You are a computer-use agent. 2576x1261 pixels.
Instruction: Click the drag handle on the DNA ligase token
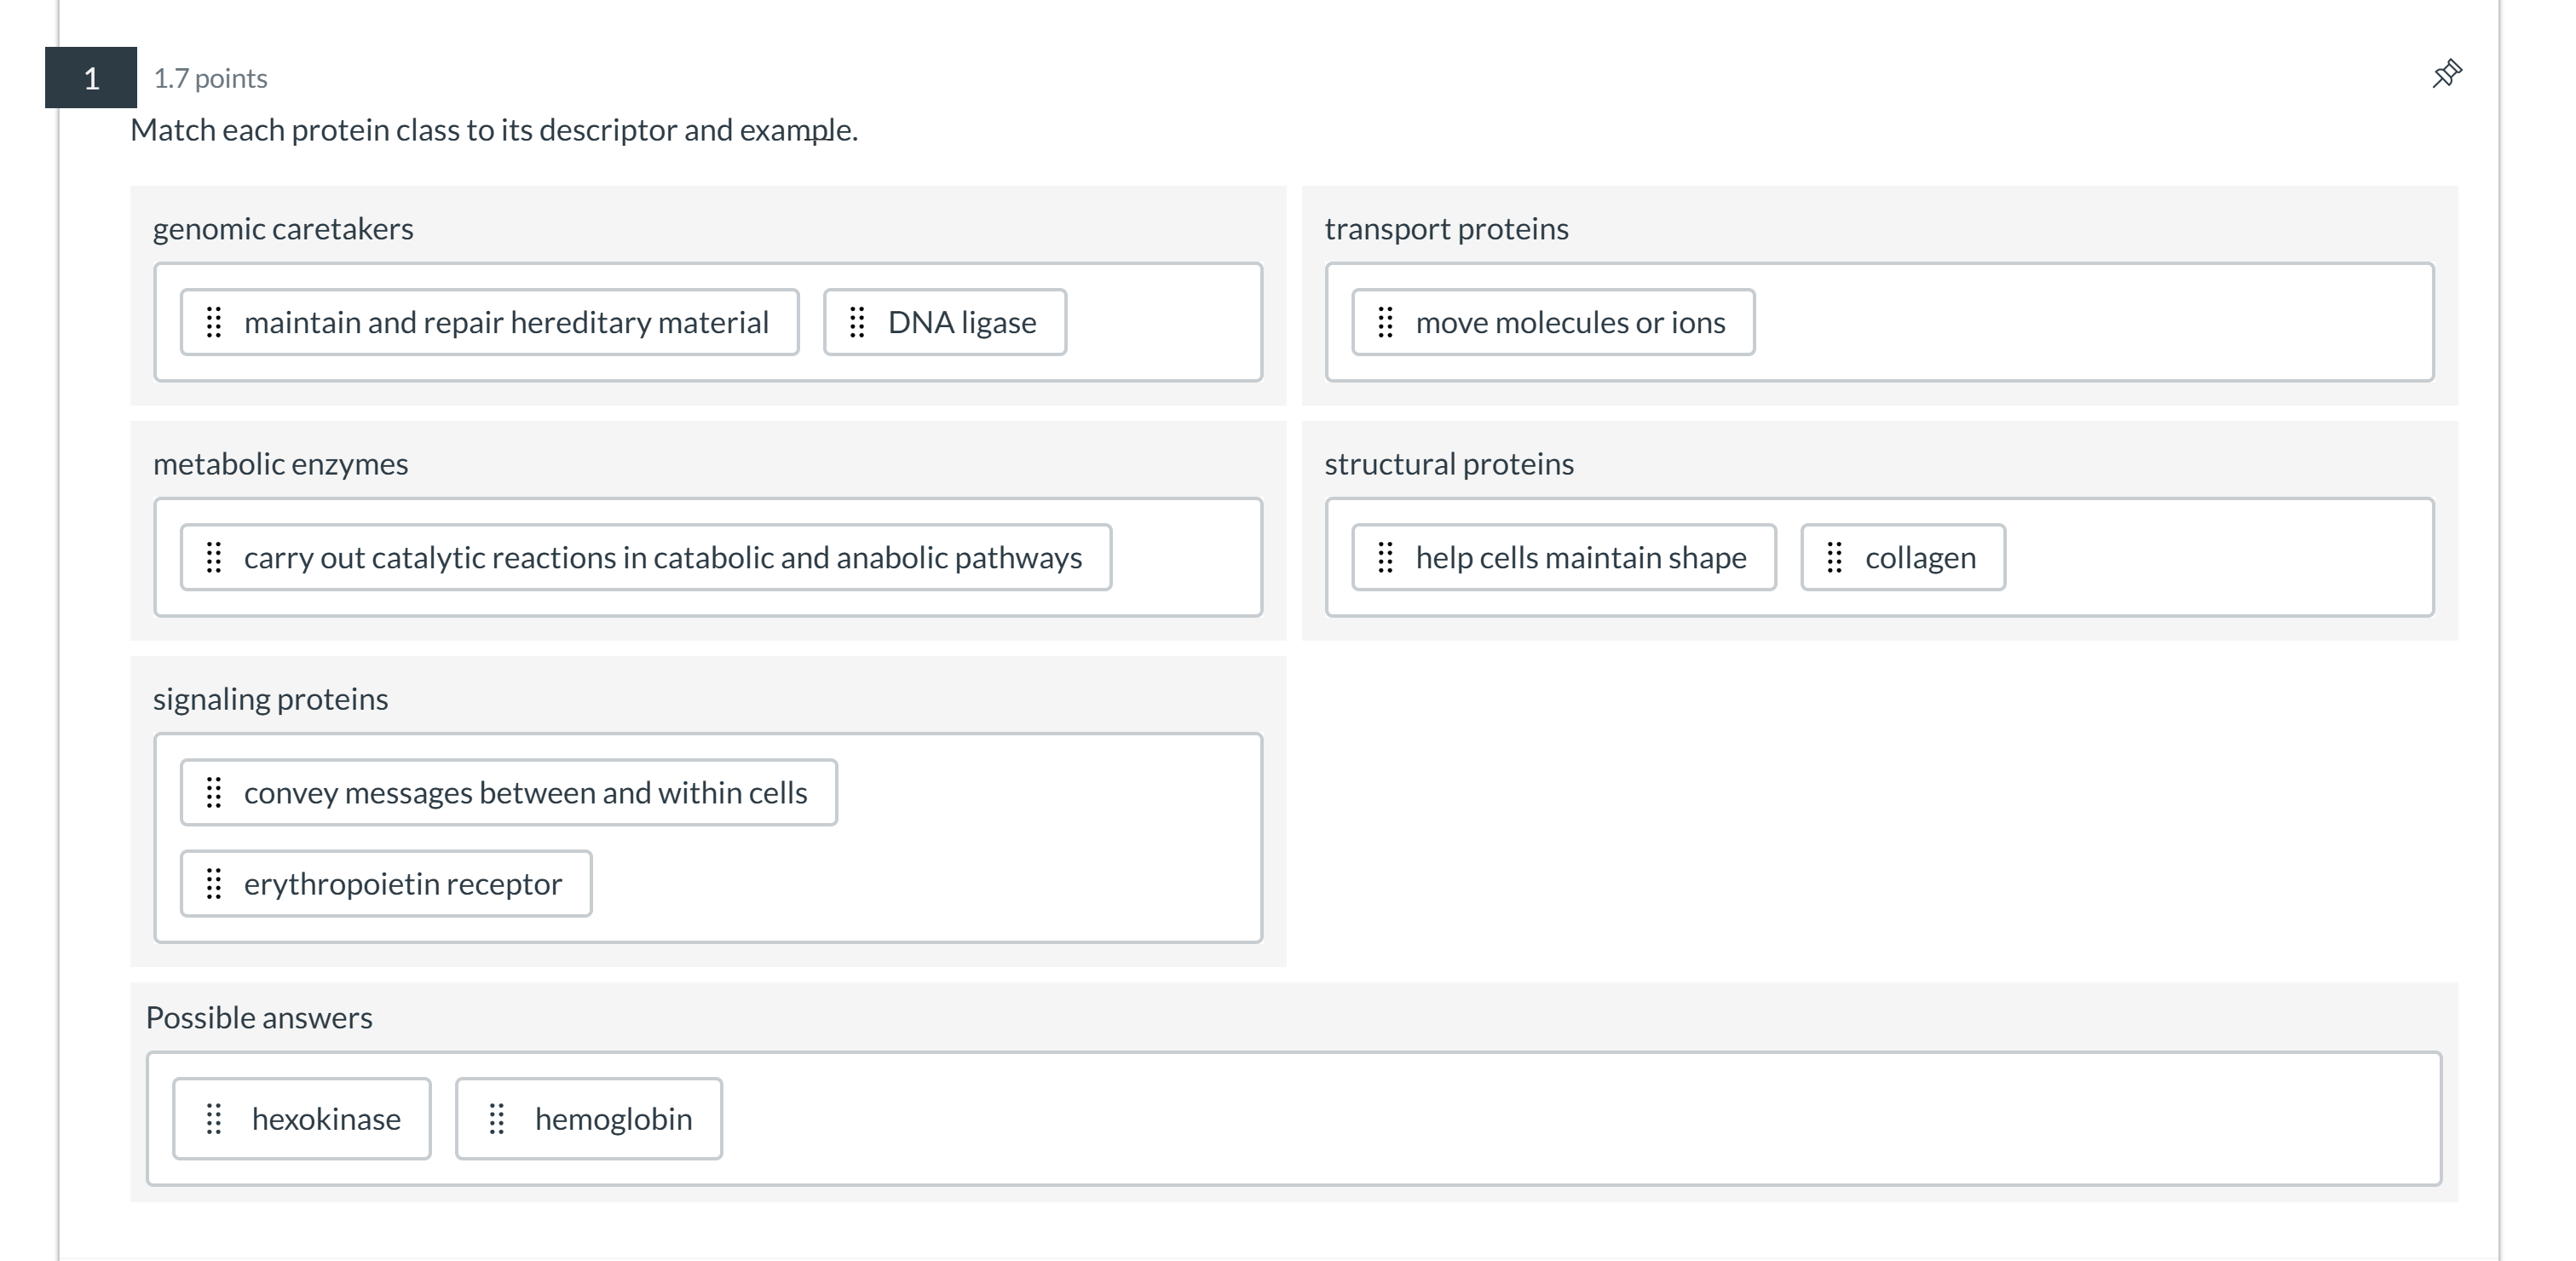pos(857,322)
